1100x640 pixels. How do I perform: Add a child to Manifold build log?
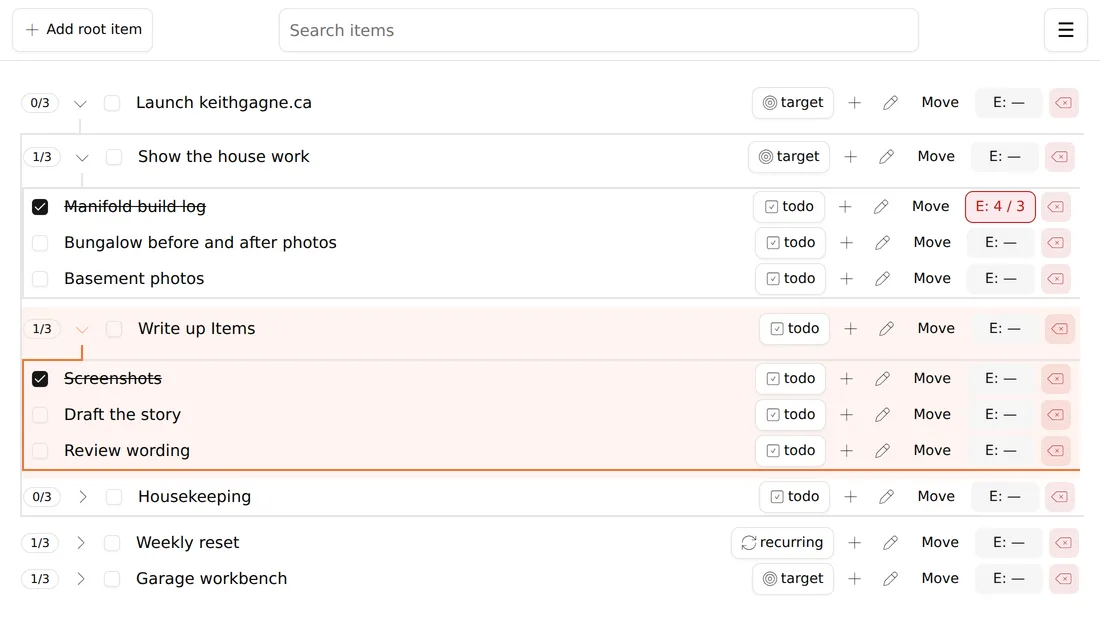point(845,207)
